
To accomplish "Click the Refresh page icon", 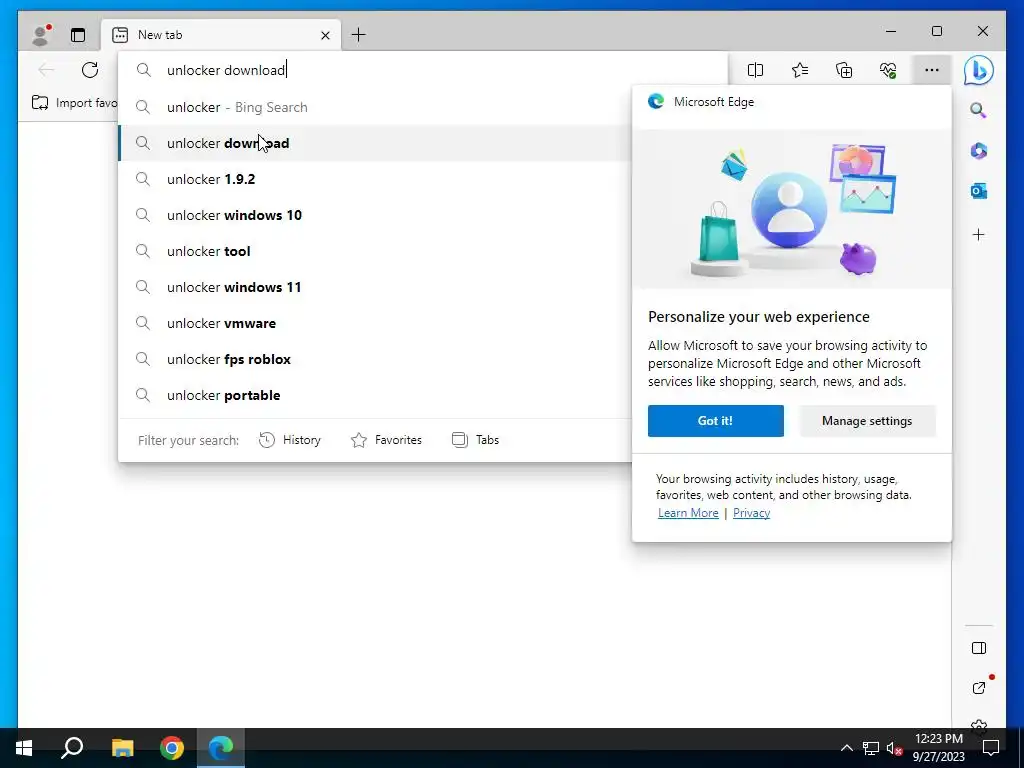I will click(90, 70).
